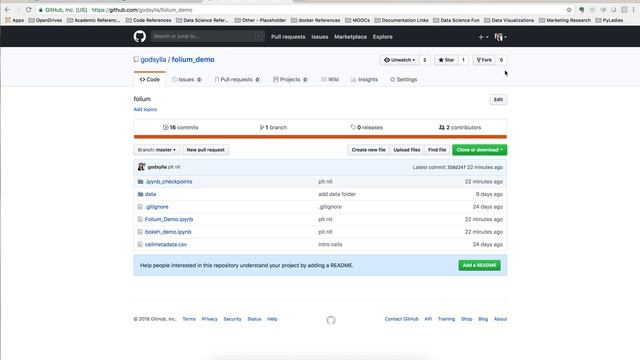Open the Wiki tab

point(330,80)
